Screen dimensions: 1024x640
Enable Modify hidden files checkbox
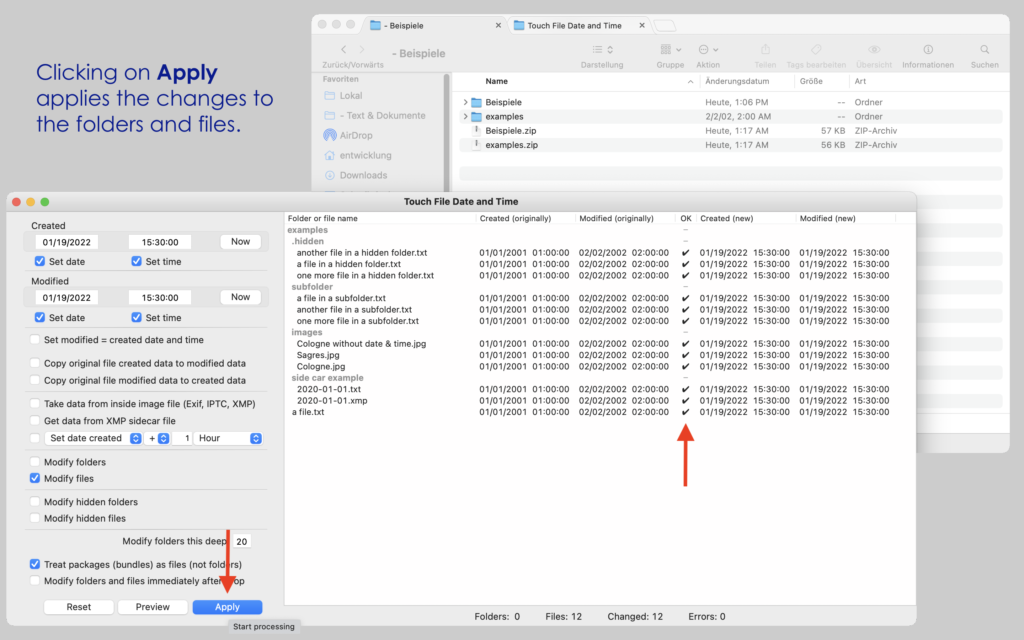pos(35,518)
